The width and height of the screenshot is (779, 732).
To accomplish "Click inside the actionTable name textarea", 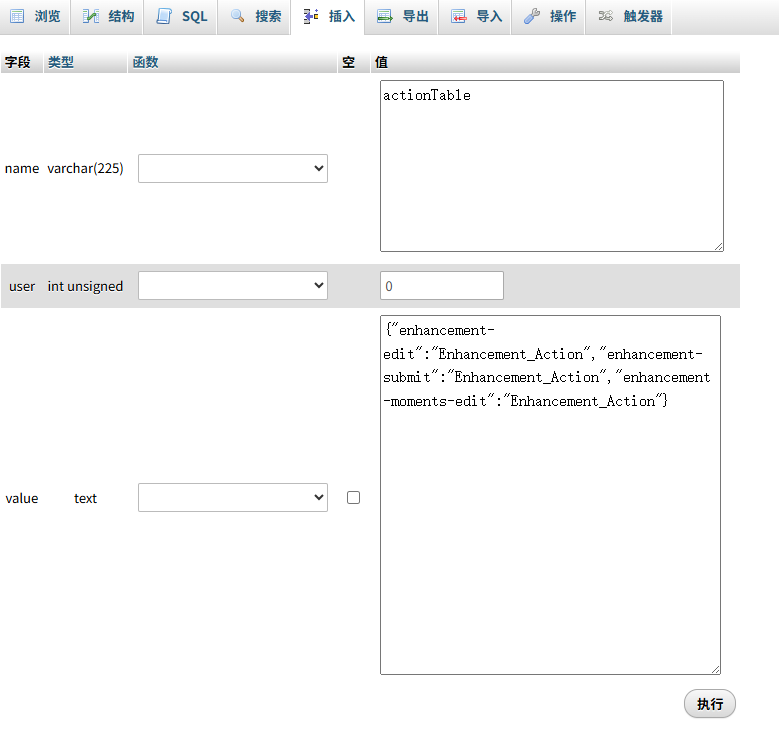I will pos(551,166).
